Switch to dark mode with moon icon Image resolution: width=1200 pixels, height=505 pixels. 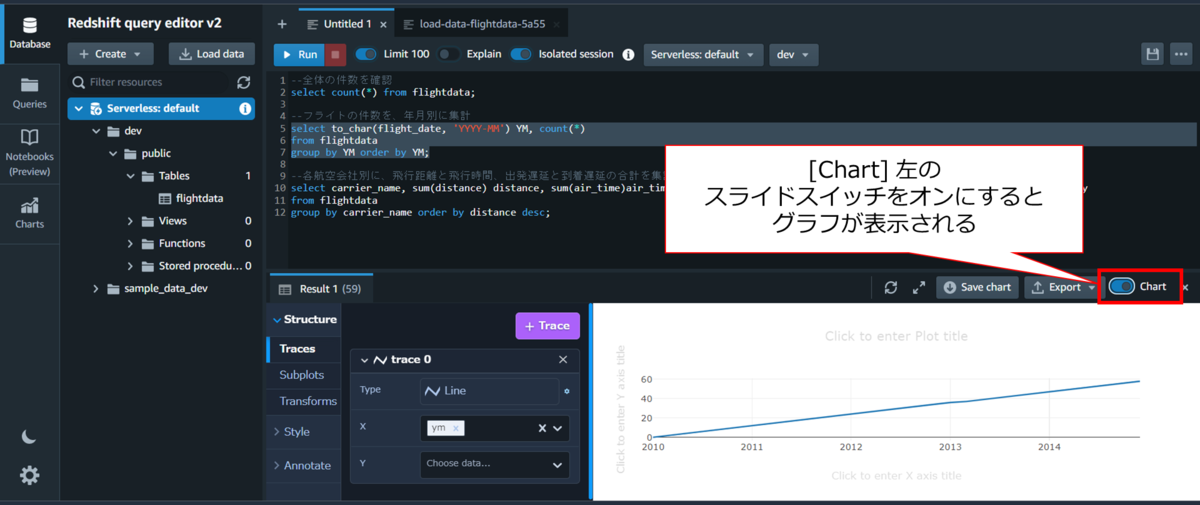[x=29, y=437]
